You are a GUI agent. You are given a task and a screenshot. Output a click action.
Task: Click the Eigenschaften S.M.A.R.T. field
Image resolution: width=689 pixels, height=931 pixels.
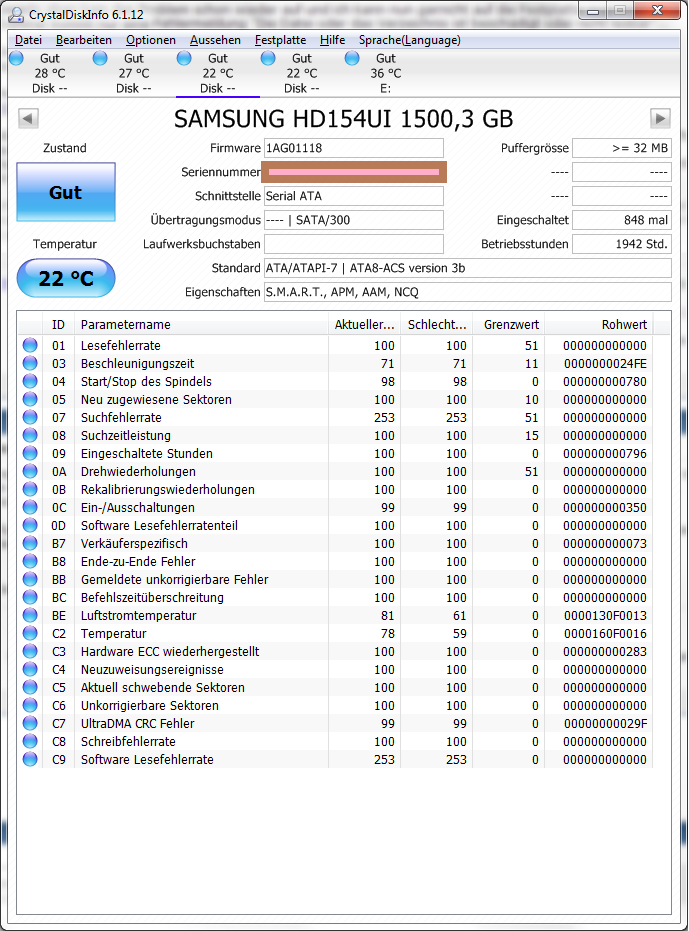pos(467,292)
